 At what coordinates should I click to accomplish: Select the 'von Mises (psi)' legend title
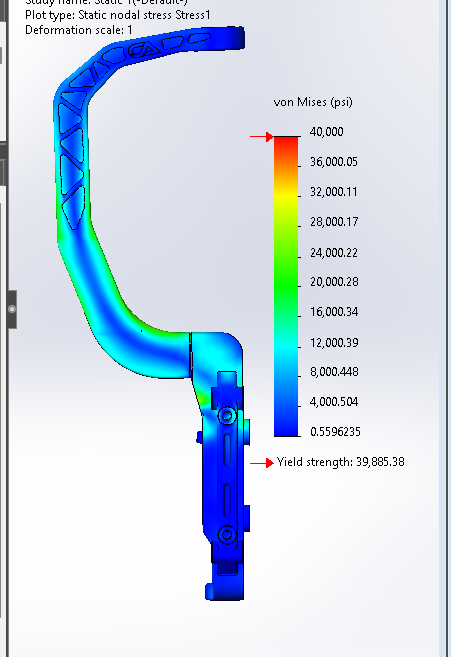313,102
